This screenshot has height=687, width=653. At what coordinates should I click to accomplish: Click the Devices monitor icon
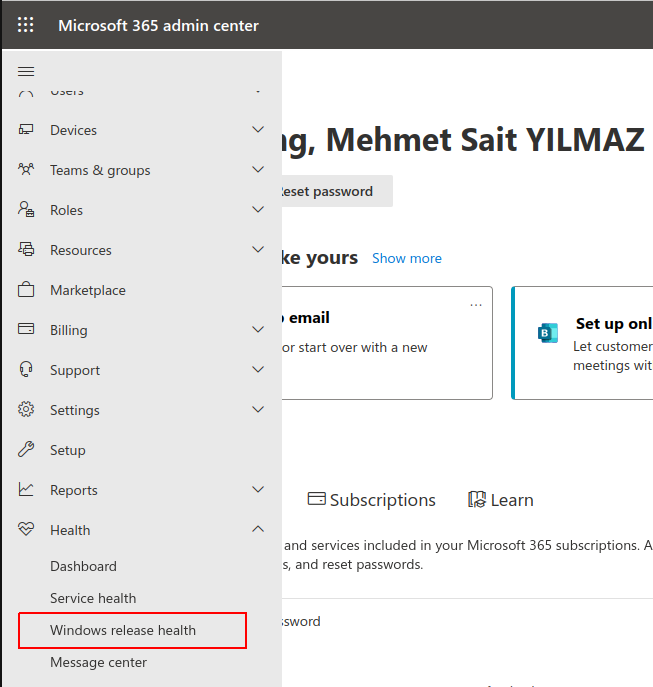click(26, 130)
